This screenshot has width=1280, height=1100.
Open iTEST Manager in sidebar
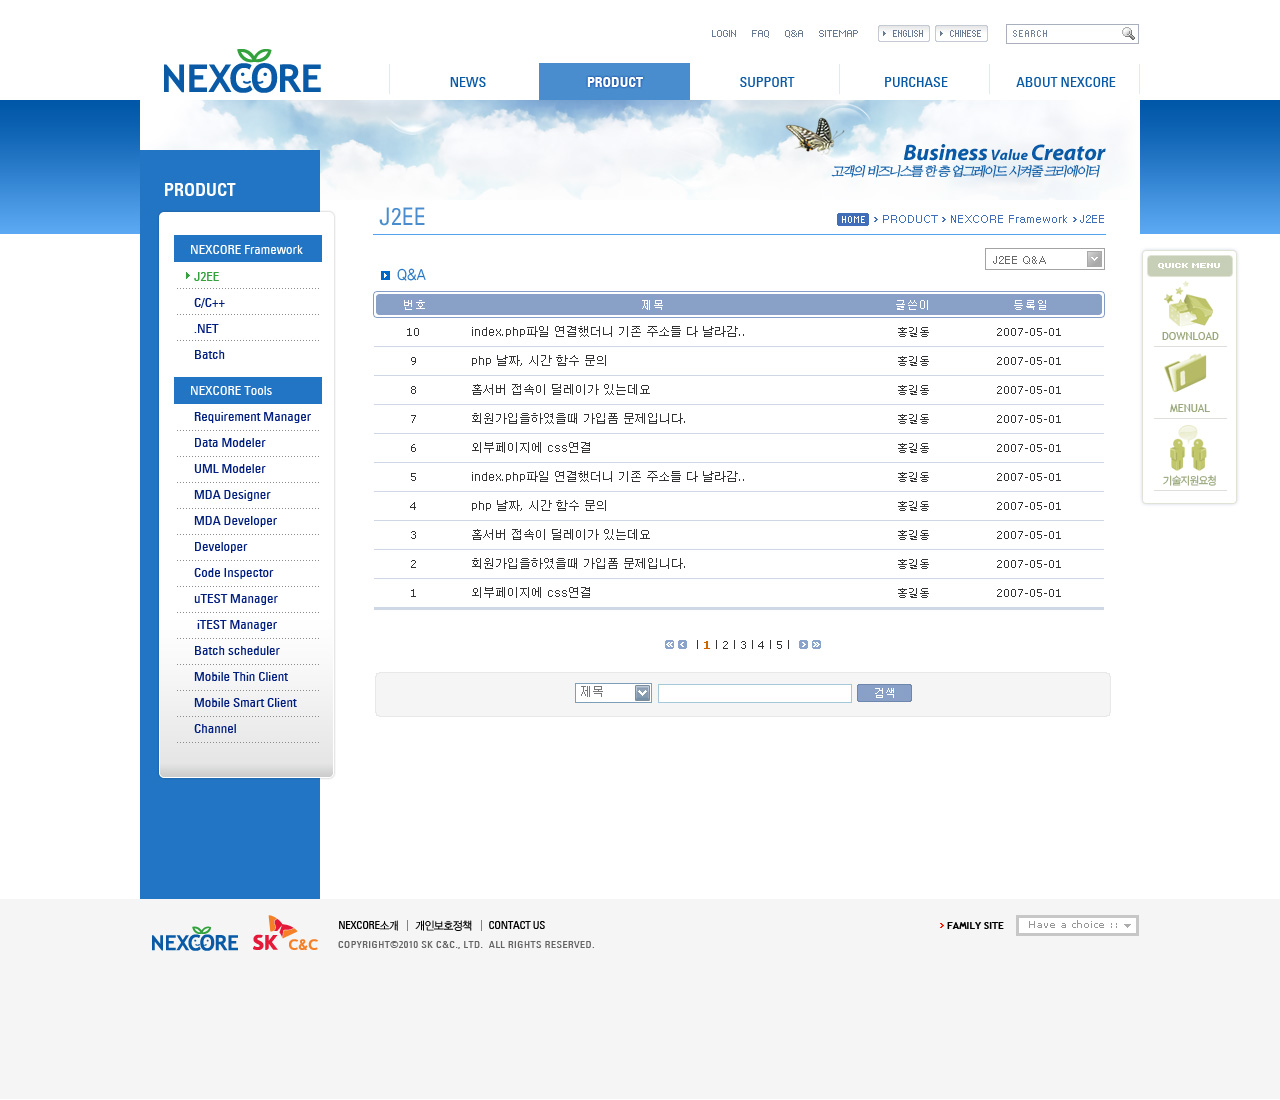point(237,625)
